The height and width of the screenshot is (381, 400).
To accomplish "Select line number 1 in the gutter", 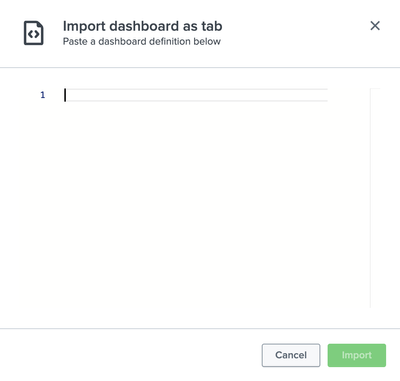I will point(43,95).
